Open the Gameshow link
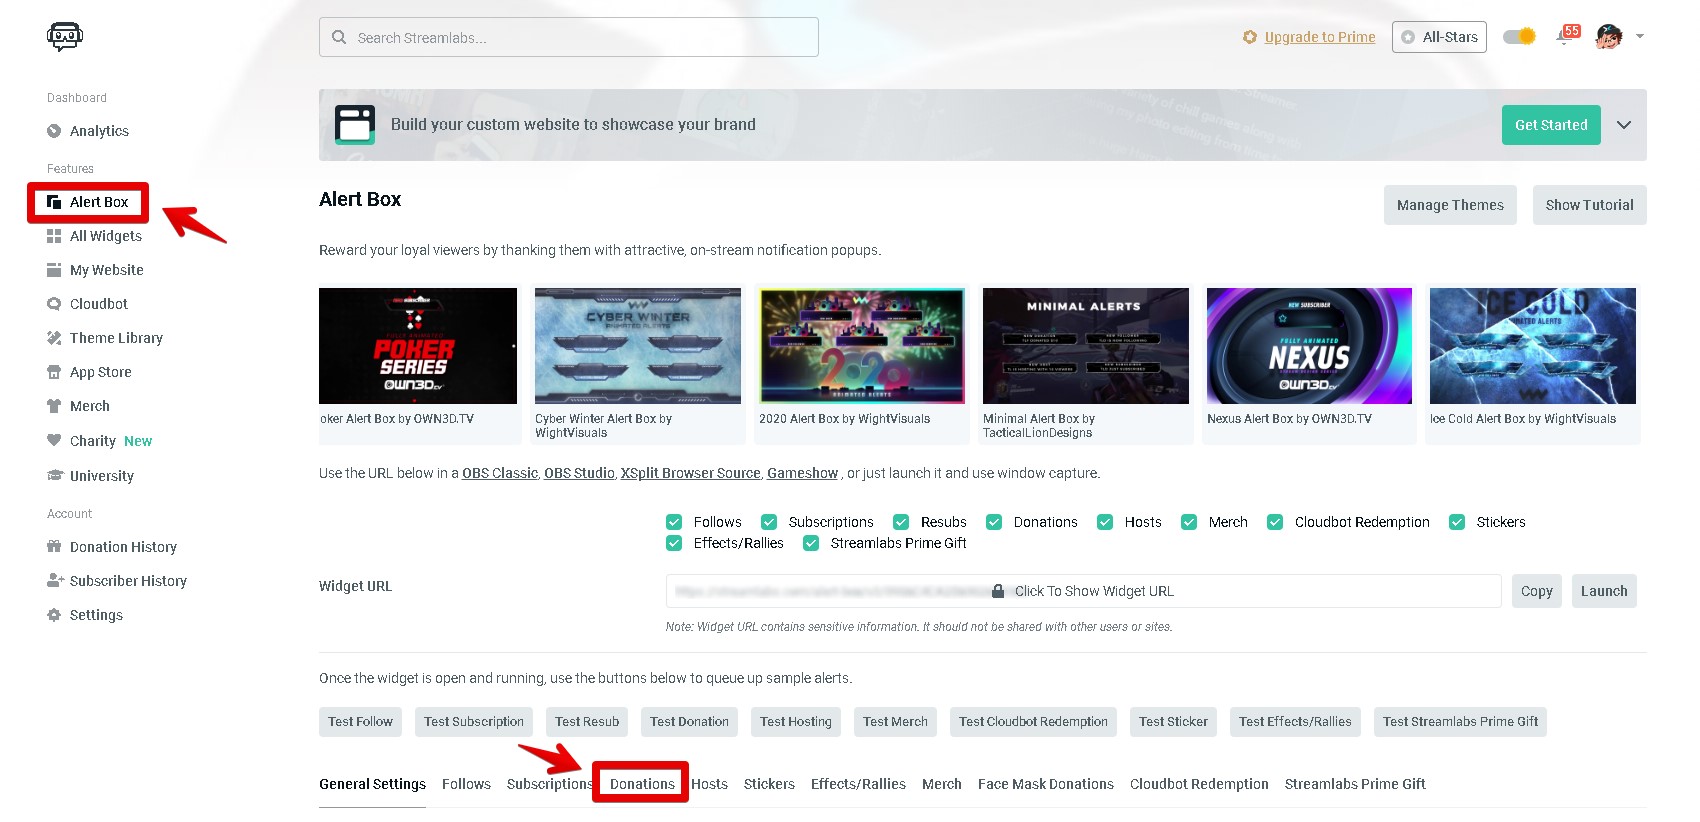Screen dimensions: 1700x822 [802, 473]
